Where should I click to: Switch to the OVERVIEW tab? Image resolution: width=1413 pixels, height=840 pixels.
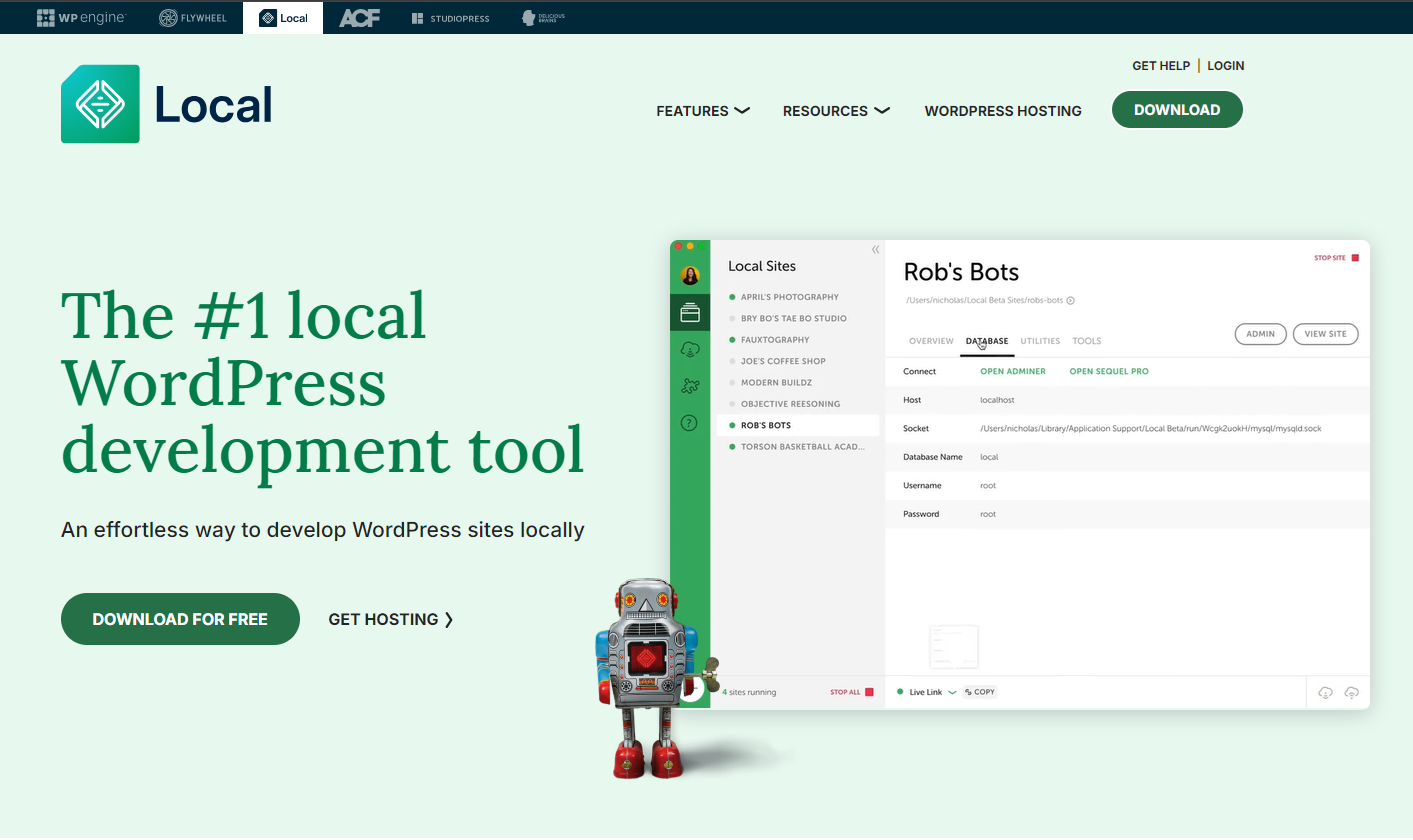click(x=931, y=341)
